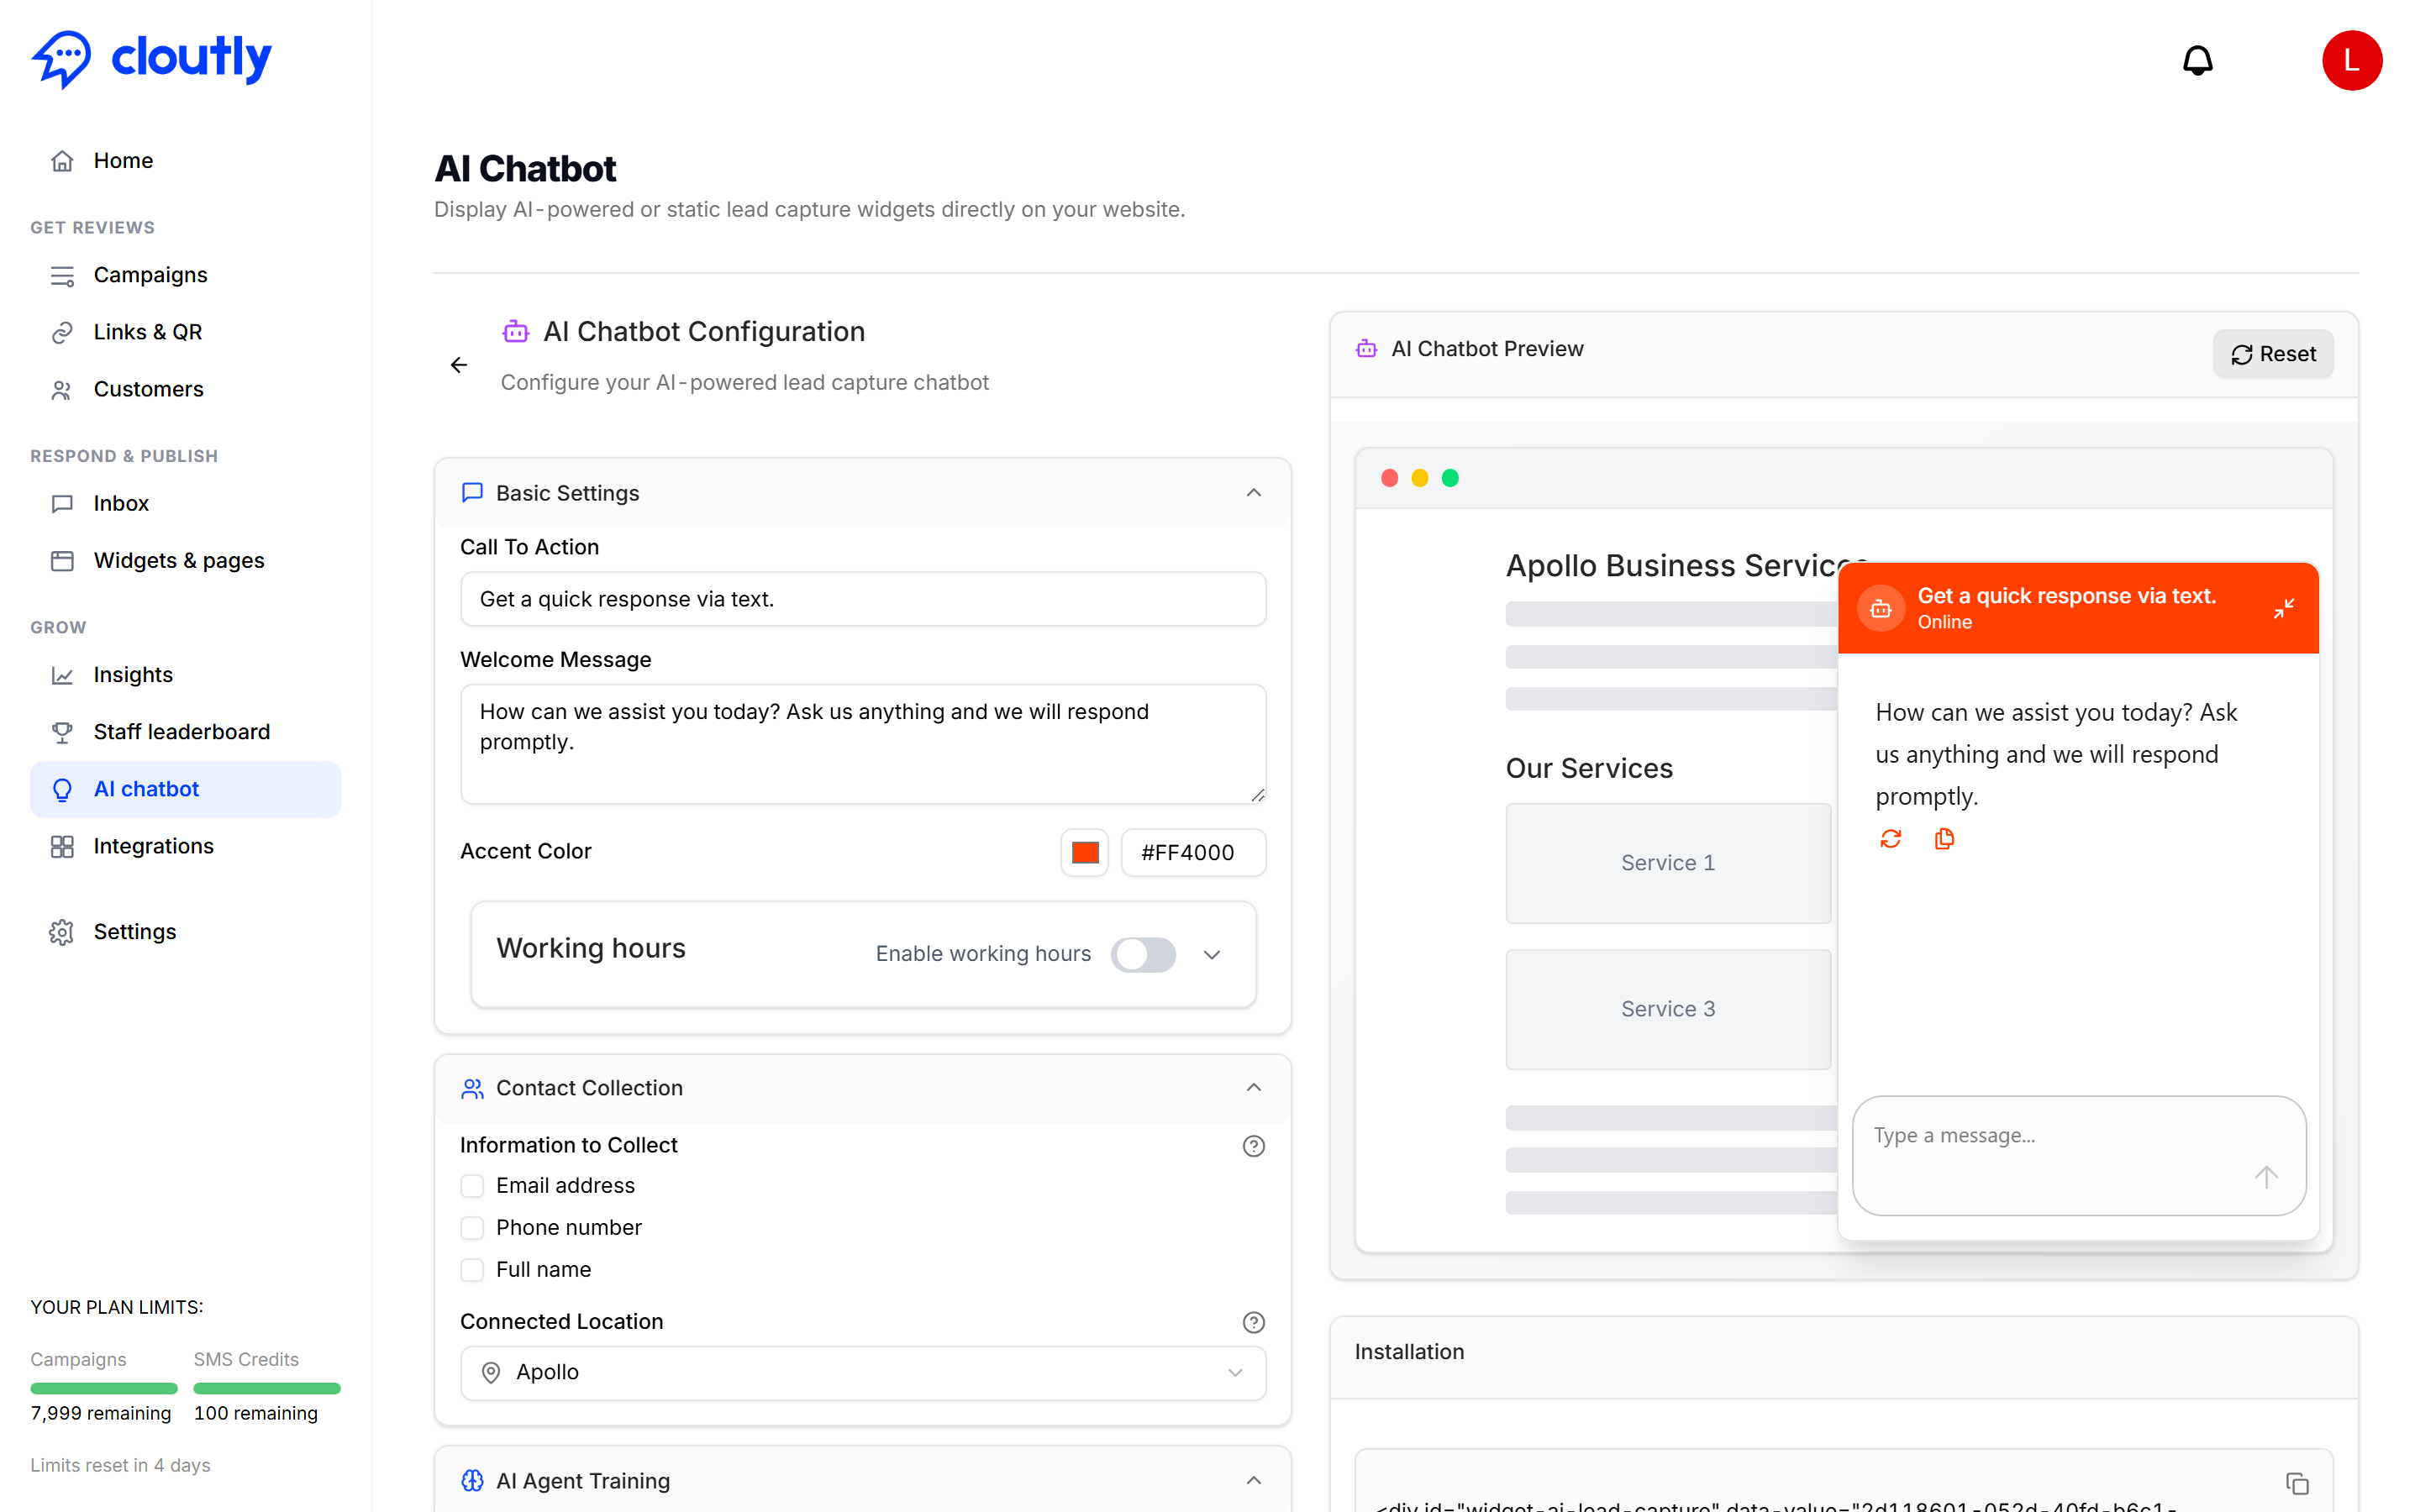Screen dimensions: 2420x1512
Task: Open Customers in the sidebar
Action: pos(186,389)
